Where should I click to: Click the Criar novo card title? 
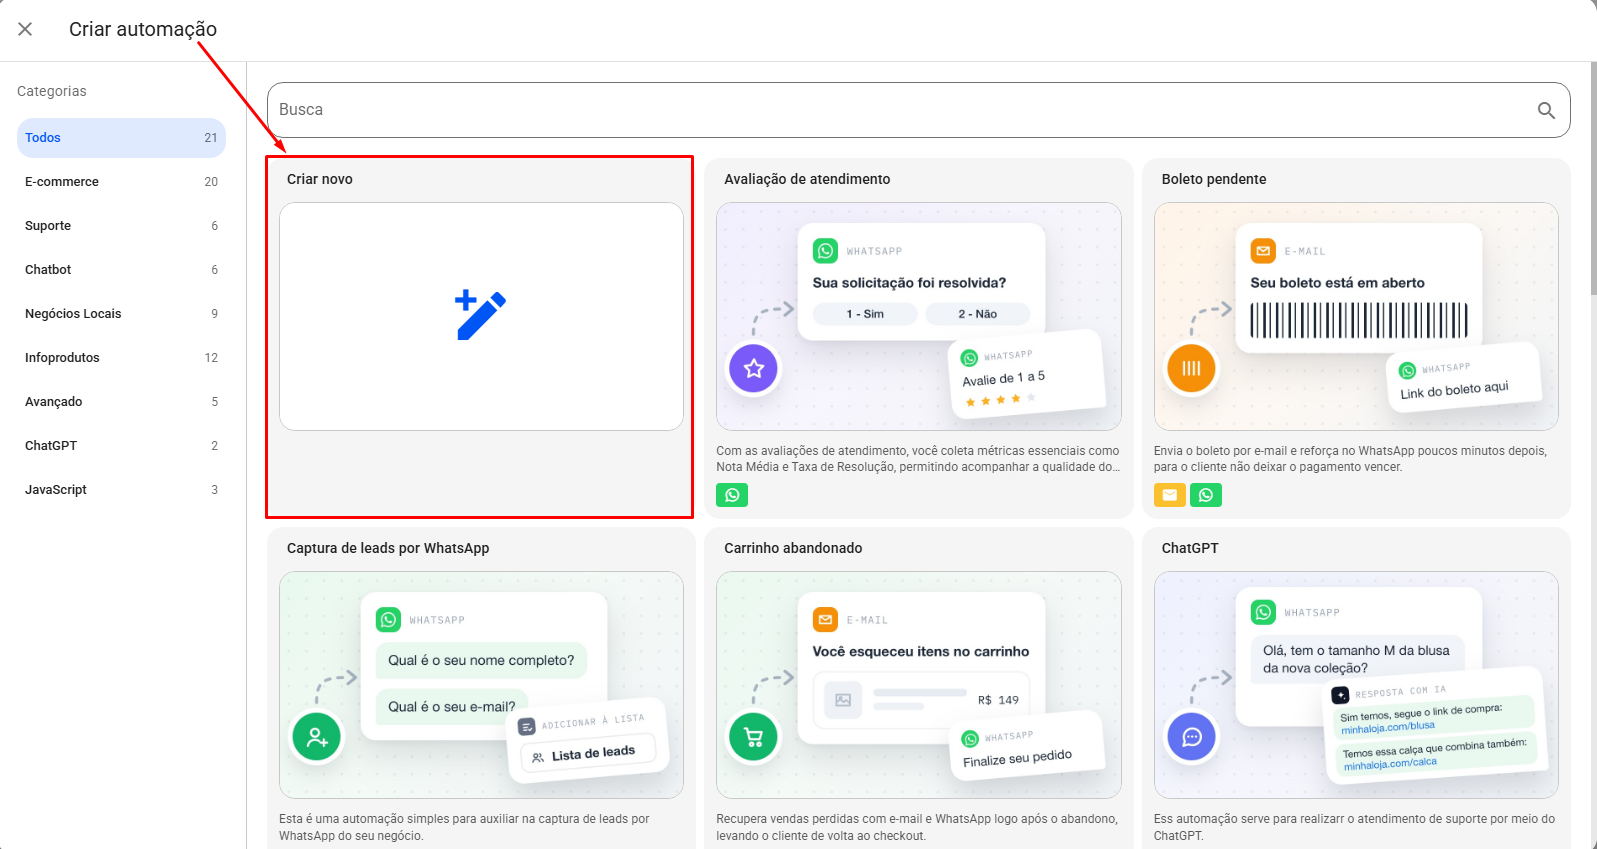coord(320,179)
